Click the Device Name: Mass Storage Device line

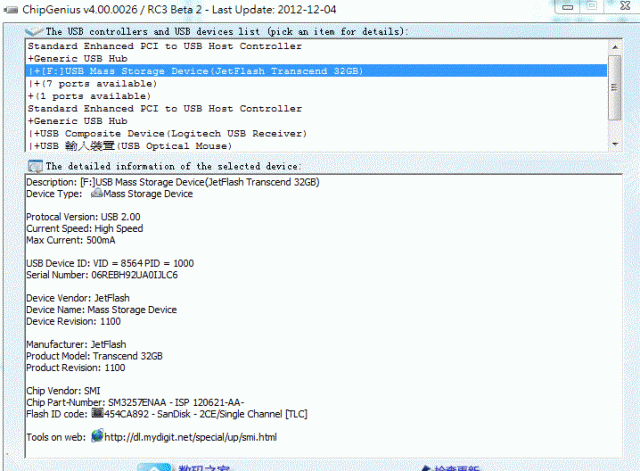[x=102, y=310]
